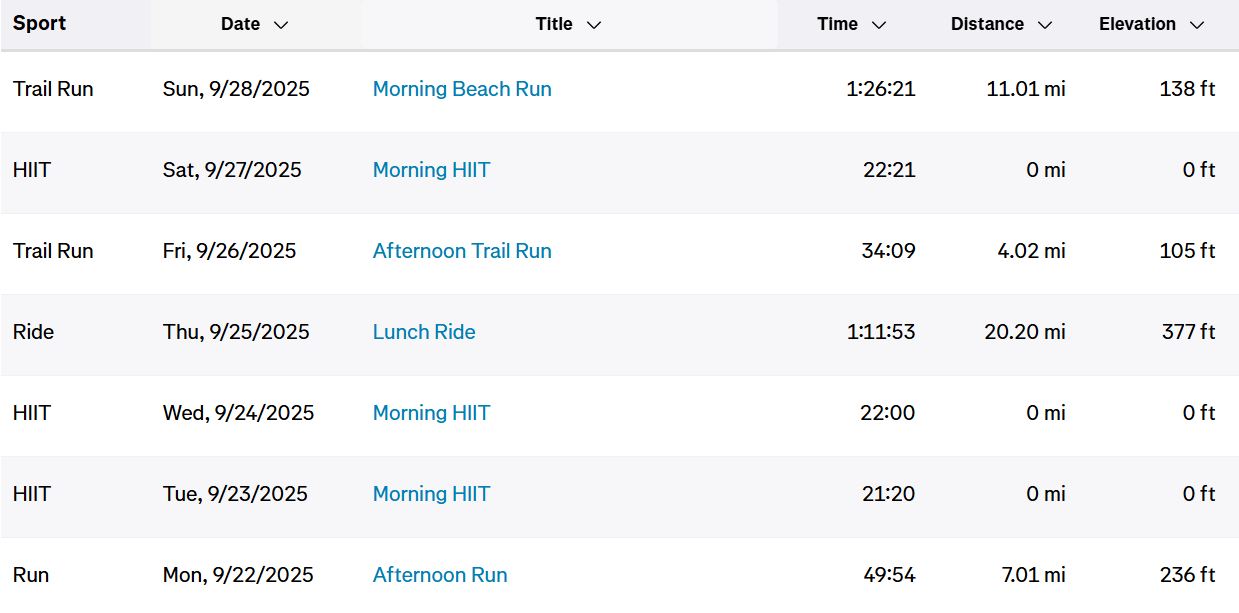The image size is (1239, 613).
Task: Open Morning HIIT from Wed 9/24
Action: [x=431, y=413]
